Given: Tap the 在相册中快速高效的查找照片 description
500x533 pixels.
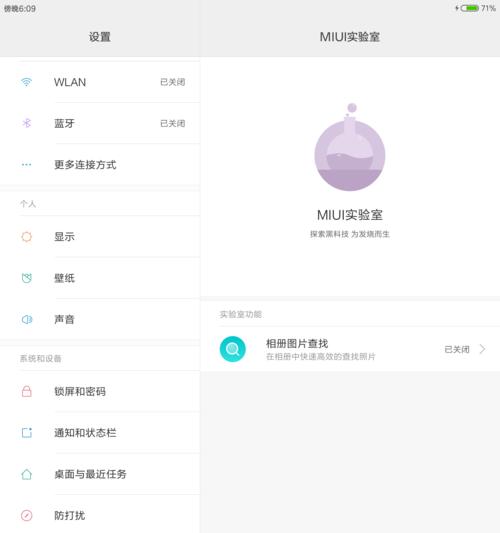Looking at the screenshot, I should coord(321,357).
